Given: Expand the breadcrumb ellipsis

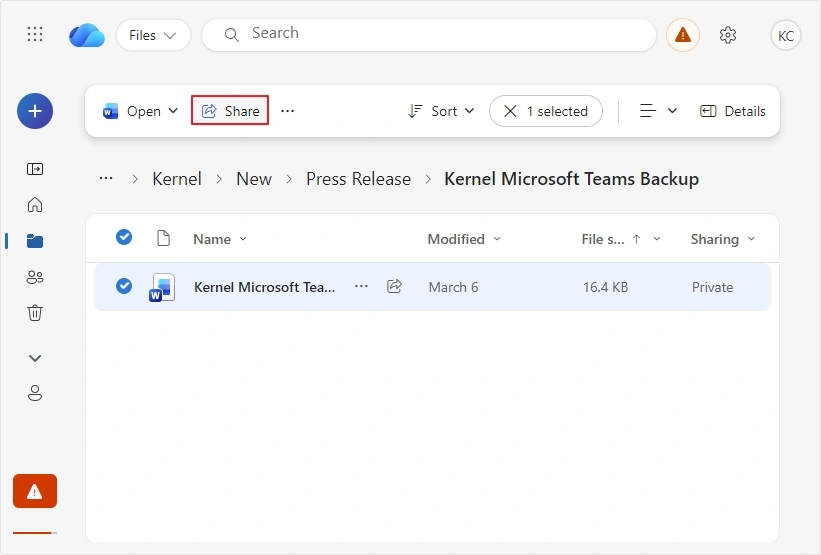Looking at the screenshot, I should point(106,179).
